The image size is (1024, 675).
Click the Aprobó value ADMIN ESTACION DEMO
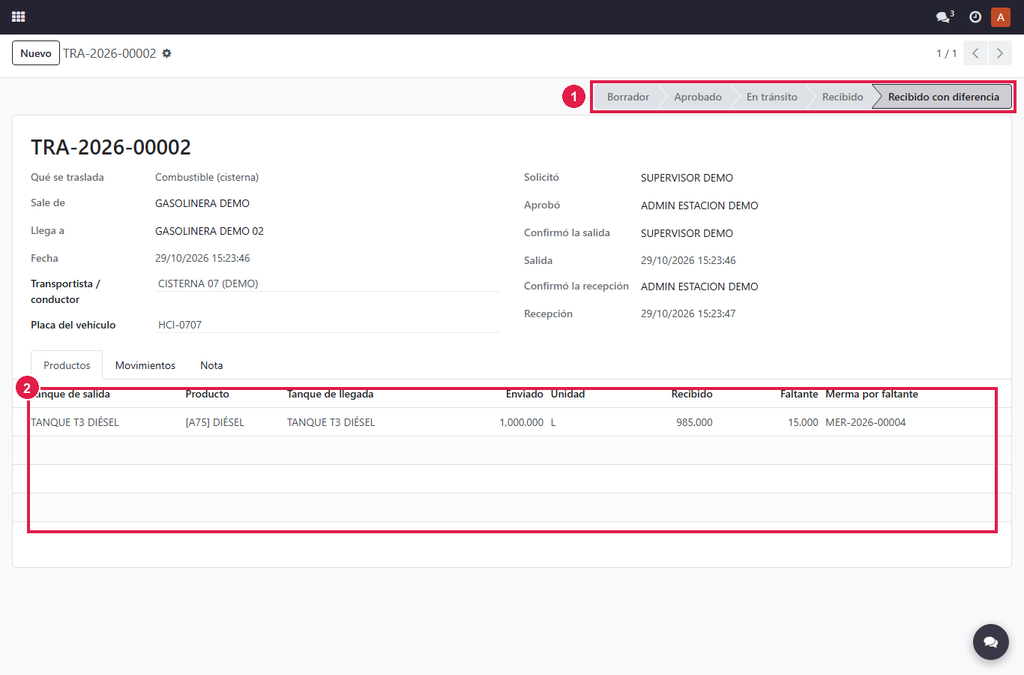click(x=699, y=206)
